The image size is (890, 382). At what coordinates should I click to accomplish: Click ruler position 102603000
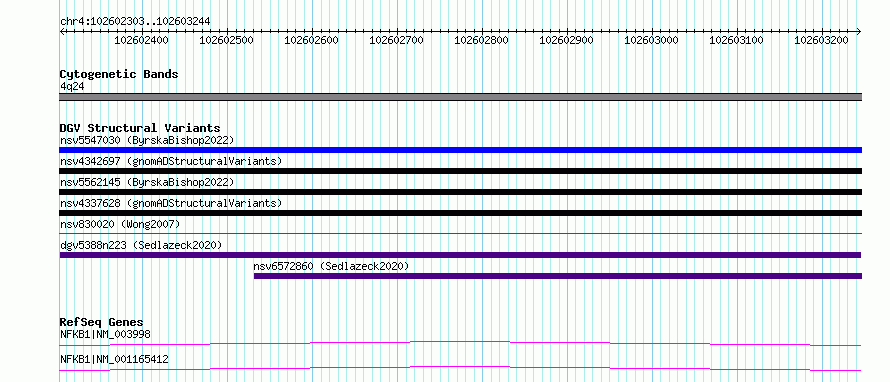[651, 40]
